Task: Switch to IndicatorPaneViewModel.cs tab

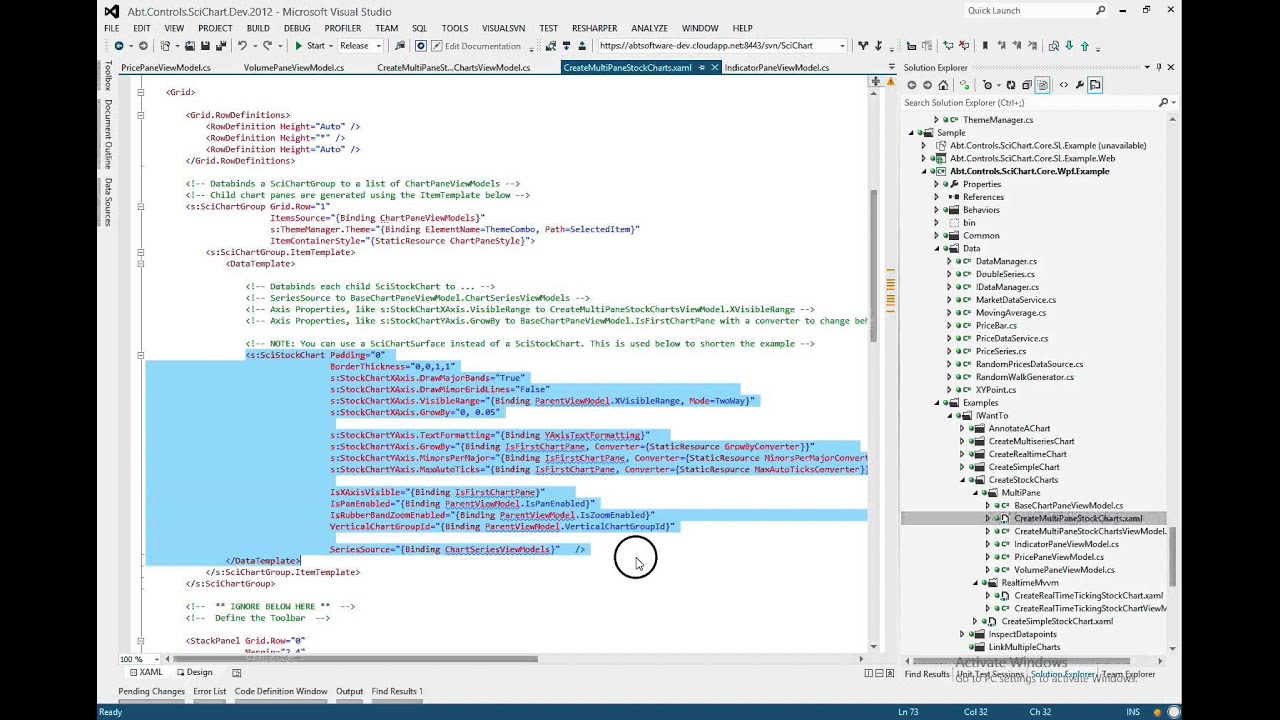Action: coord(776,68)
